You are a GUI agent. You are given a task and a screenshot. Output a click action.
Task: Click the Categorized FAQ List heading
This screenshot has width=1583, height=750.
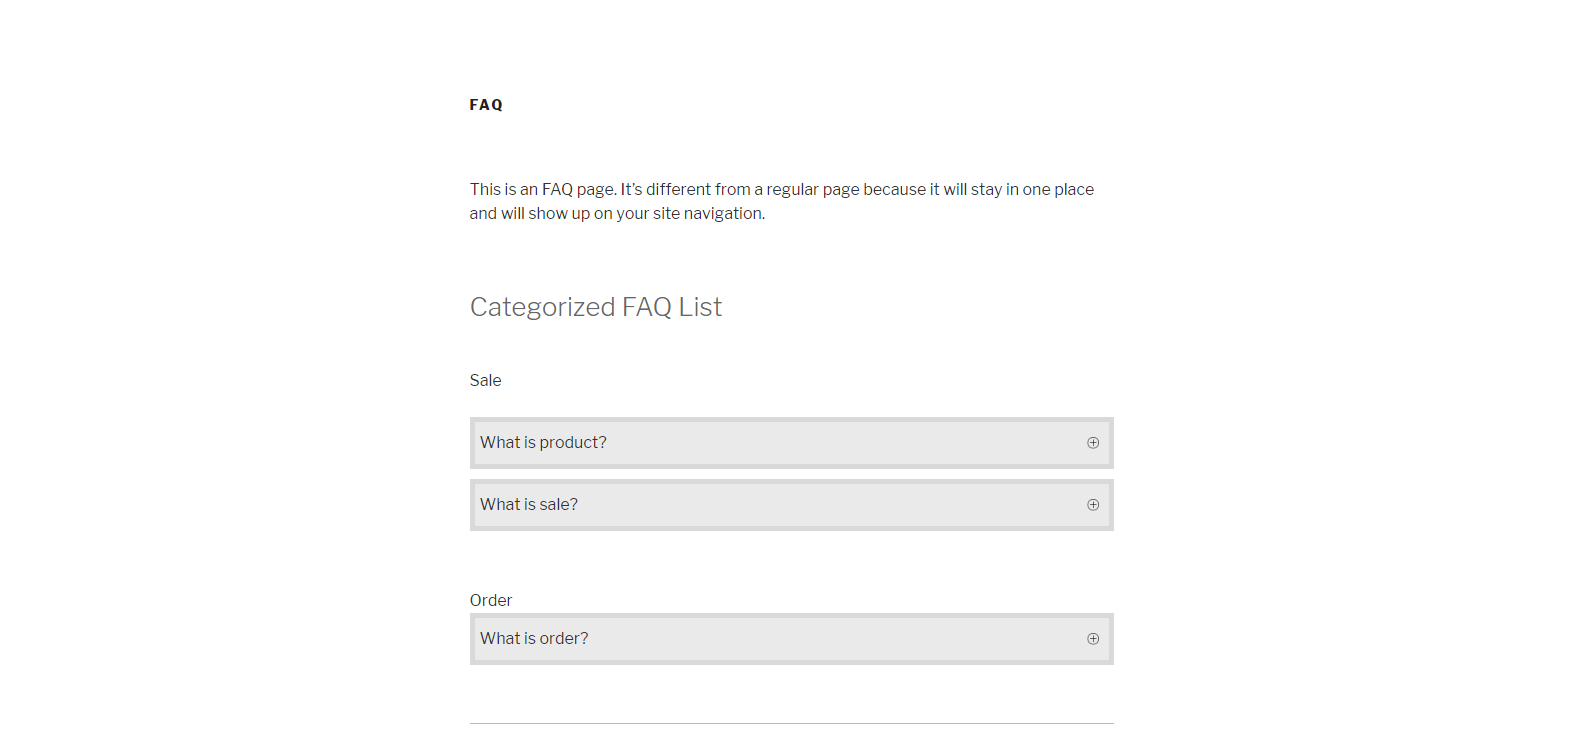[x=596, y=307]
